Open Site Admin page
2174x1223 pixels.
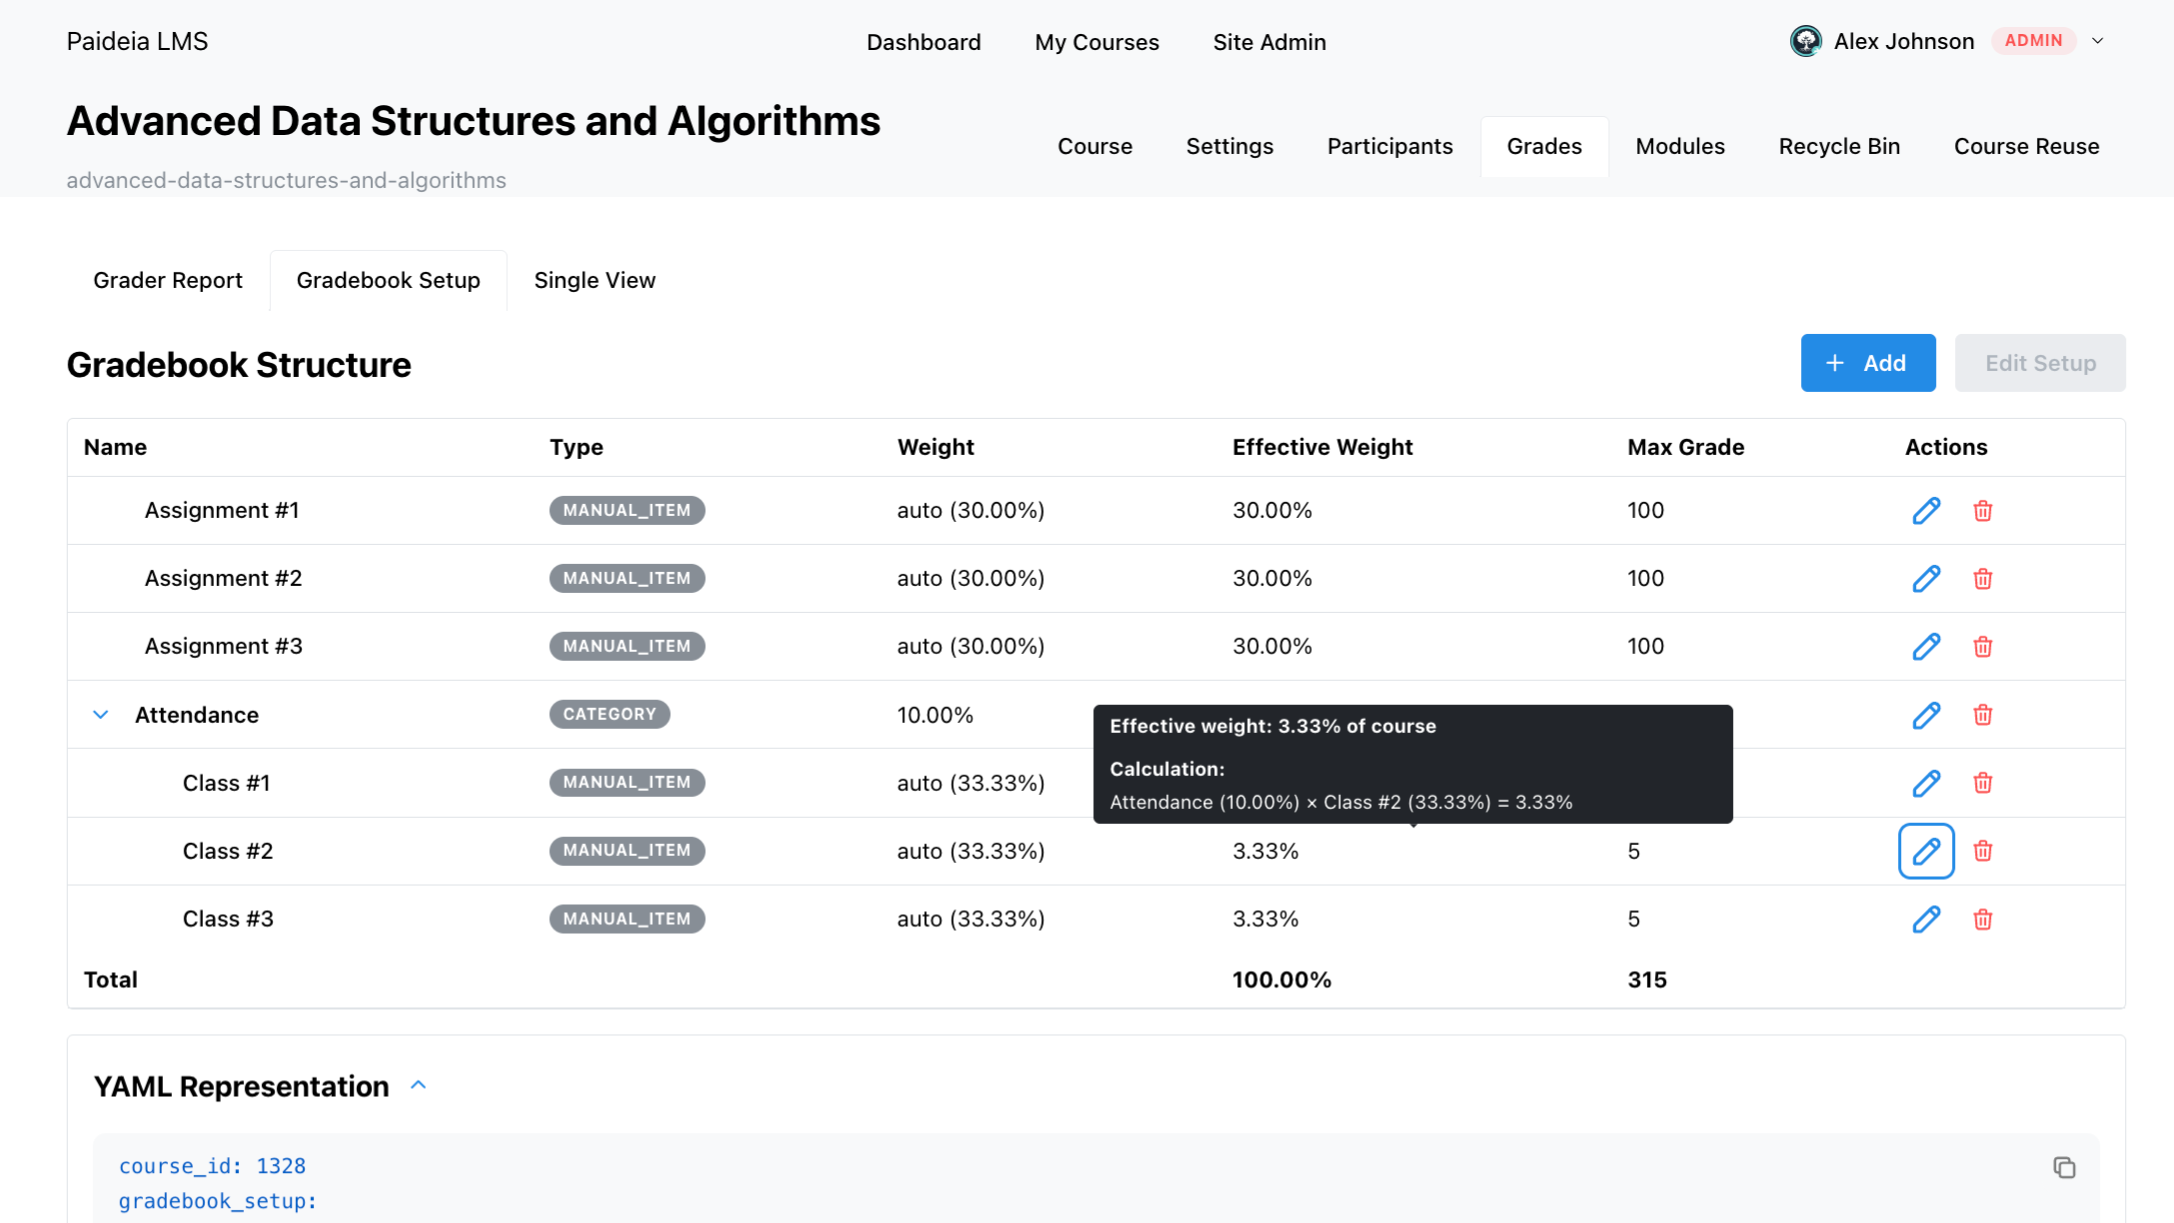point(1269,42)
